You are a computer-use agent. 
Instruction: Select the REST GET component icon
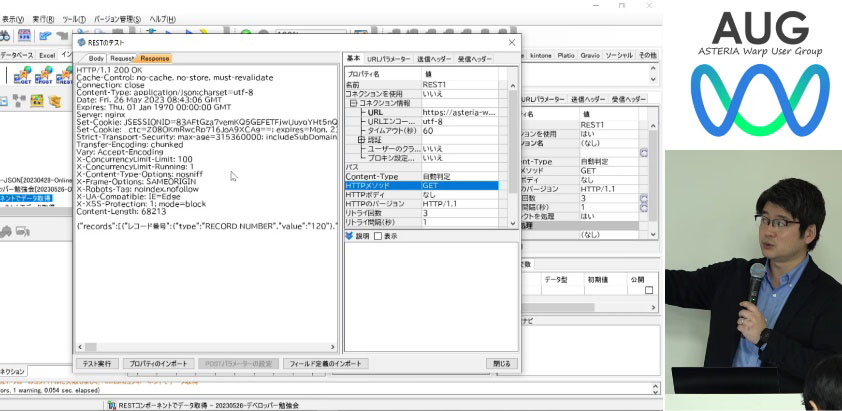[23, 75]
